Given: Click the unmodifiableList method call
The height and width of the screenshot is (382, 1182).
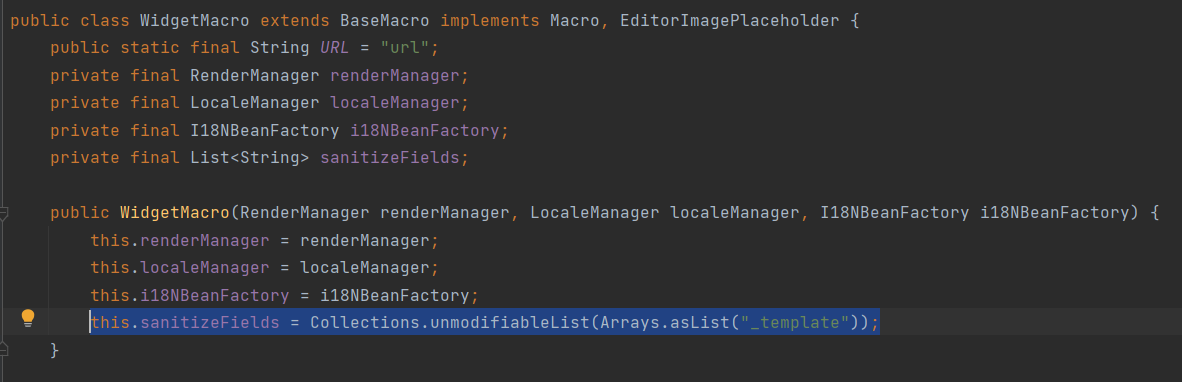Looking at the screenshot, I should (x=510, y=322).
